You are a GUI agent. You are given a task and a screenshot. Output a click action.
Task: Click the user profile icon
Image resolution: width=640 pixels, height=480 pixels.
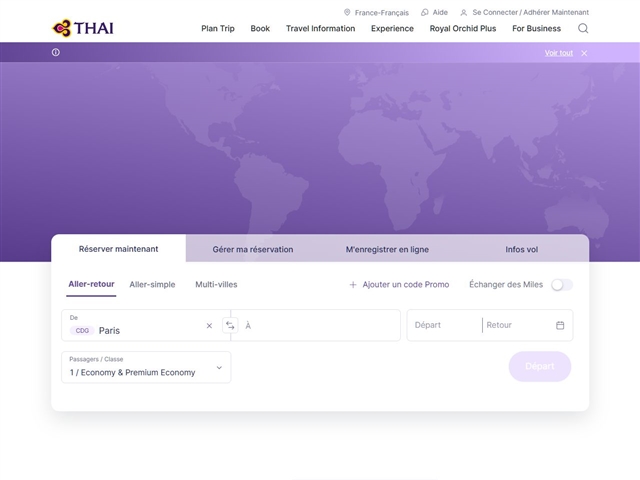point(464,13)
